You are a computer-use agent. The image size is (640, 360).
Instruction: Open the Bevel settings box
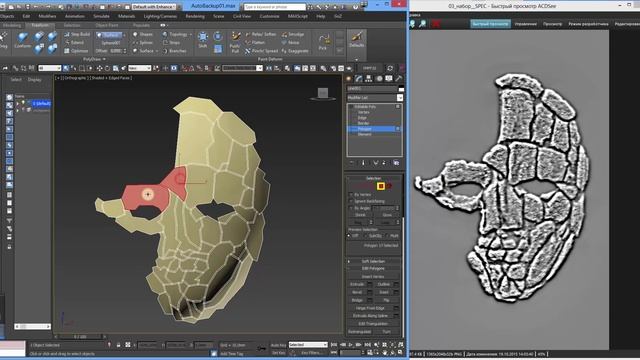point(370,292)
